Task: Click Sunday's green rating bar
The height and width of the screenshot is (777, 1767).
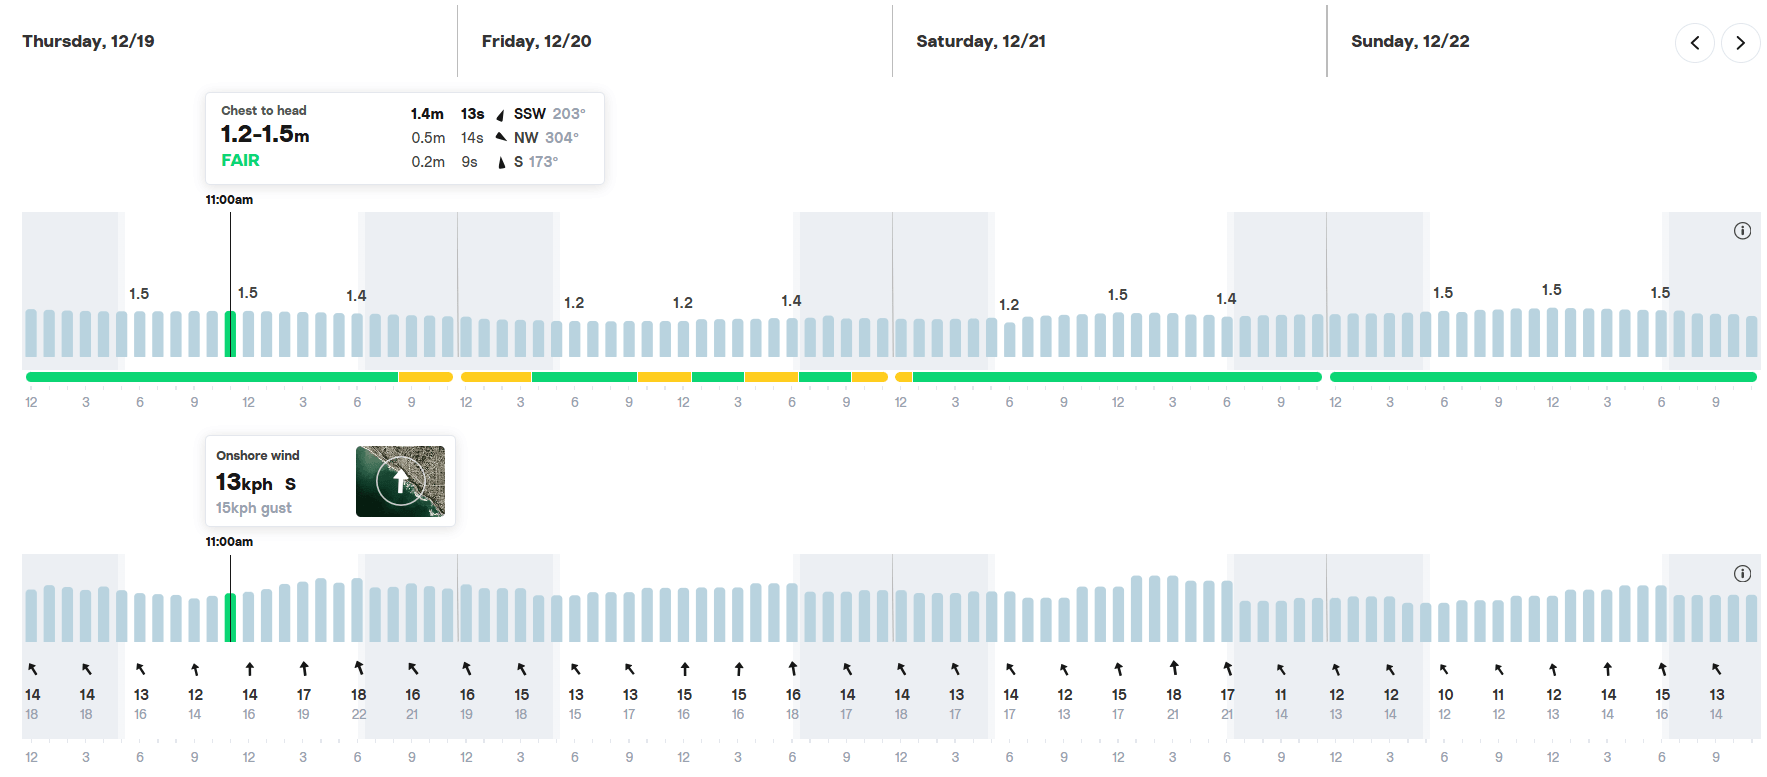Action: (x=1543, y=377)
